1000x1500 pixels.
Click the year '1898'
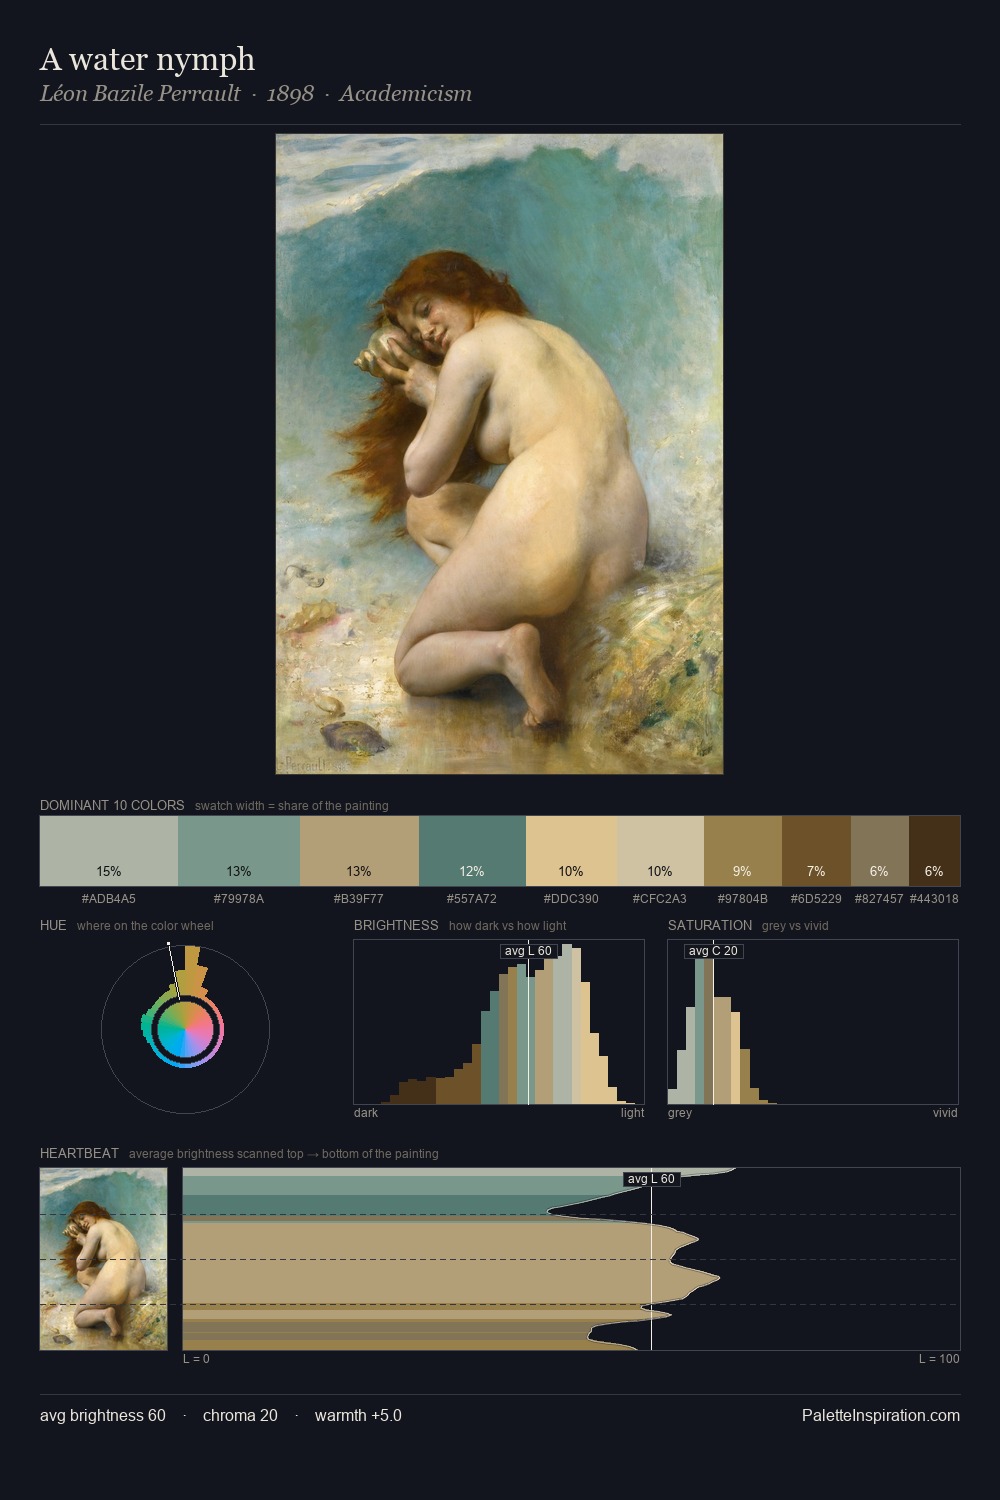pos(290,94)
